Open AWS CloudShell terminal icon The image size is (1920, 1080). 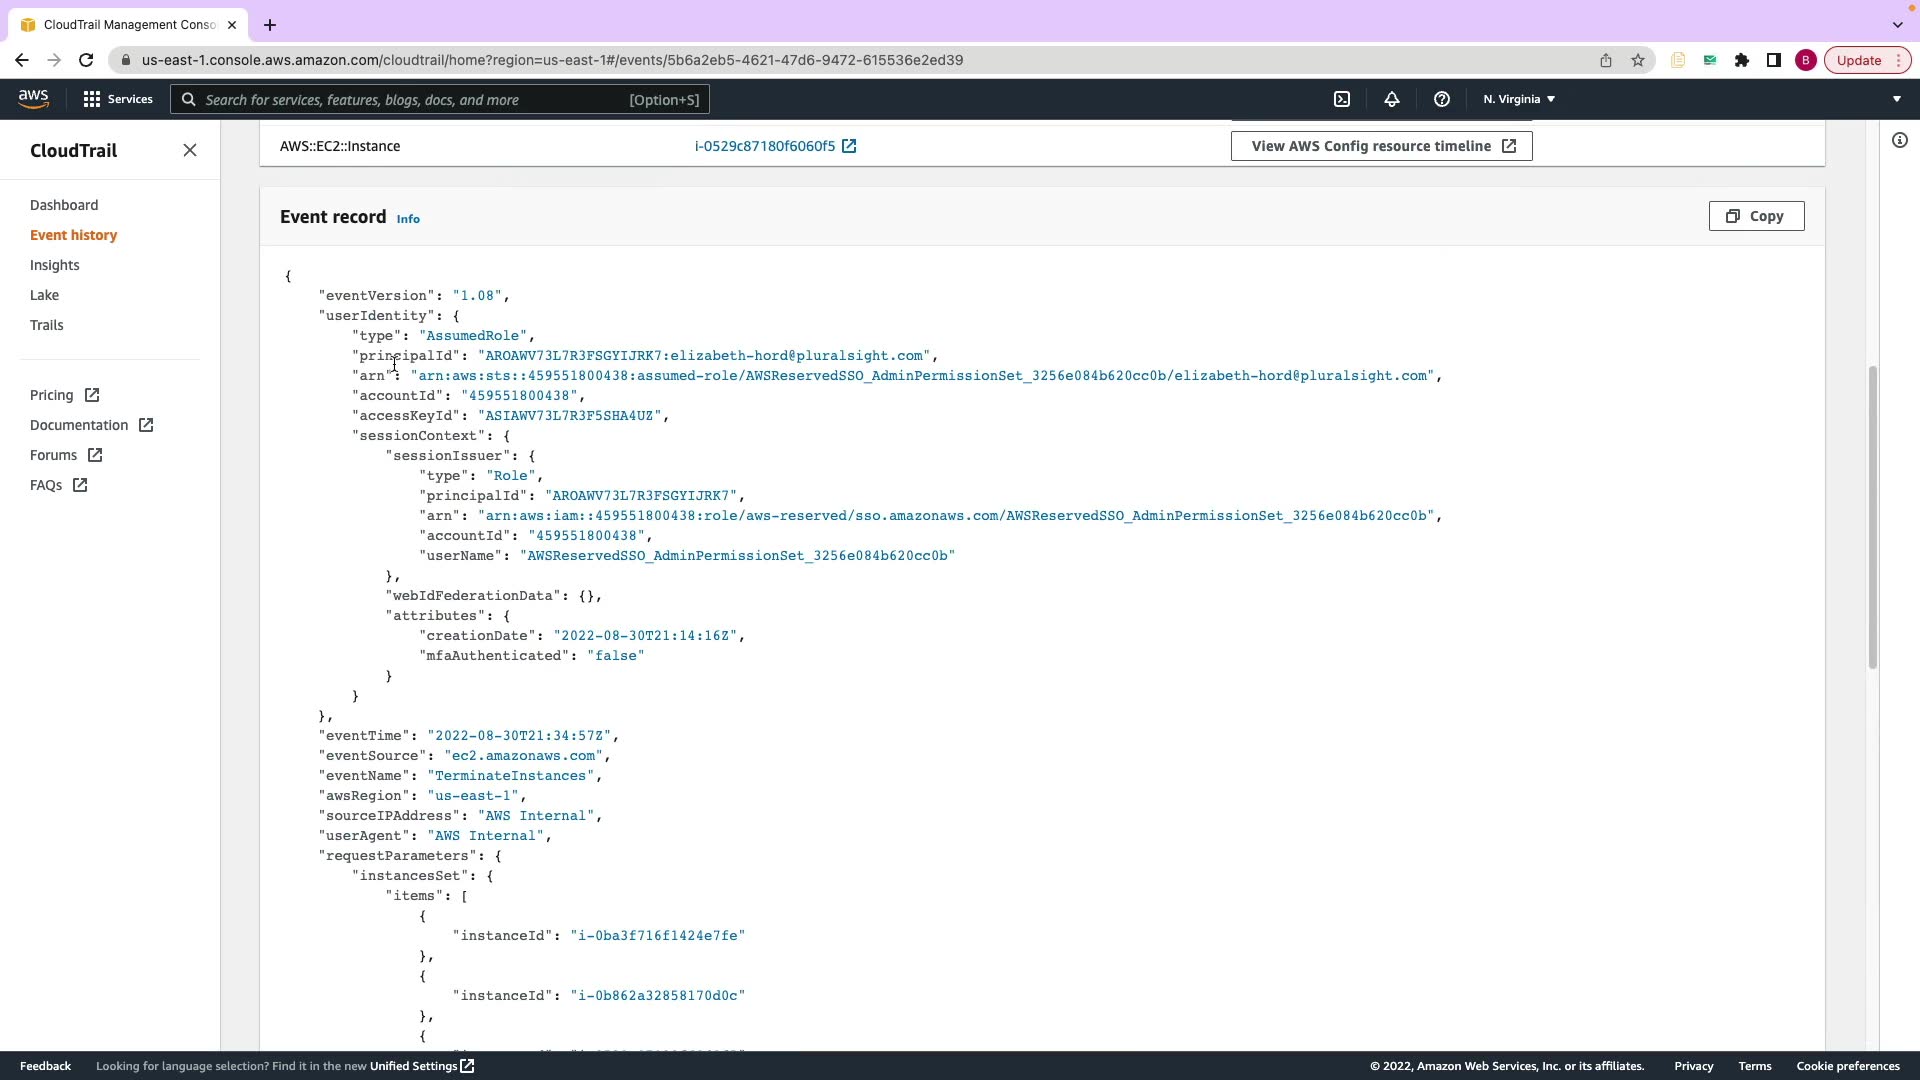tap(1342, 99)
